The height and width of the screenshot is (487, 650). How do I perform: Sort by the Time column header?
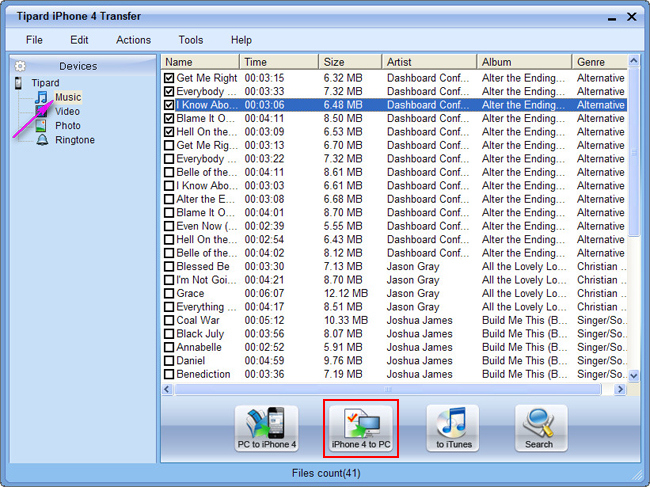(279, 62)
